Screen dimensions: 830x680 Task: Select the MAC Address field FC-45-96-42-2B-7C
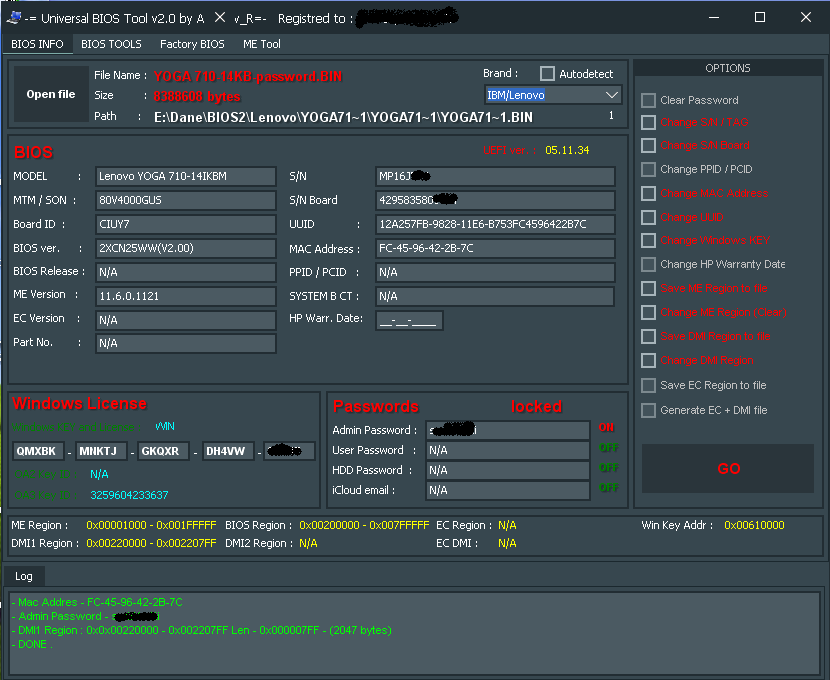(x=495, y=248)
